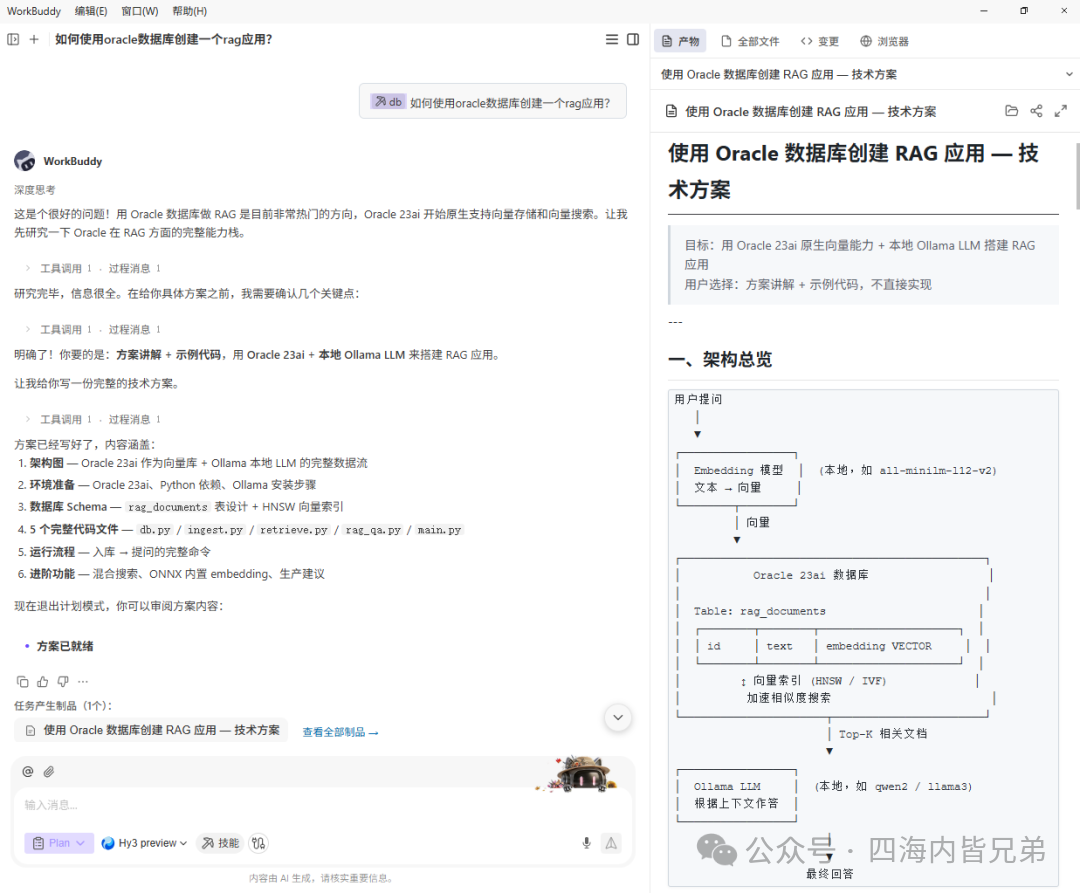Click the rag_documents code label in list
This screenshot has width=1080, height=893.
coord(168,507)
